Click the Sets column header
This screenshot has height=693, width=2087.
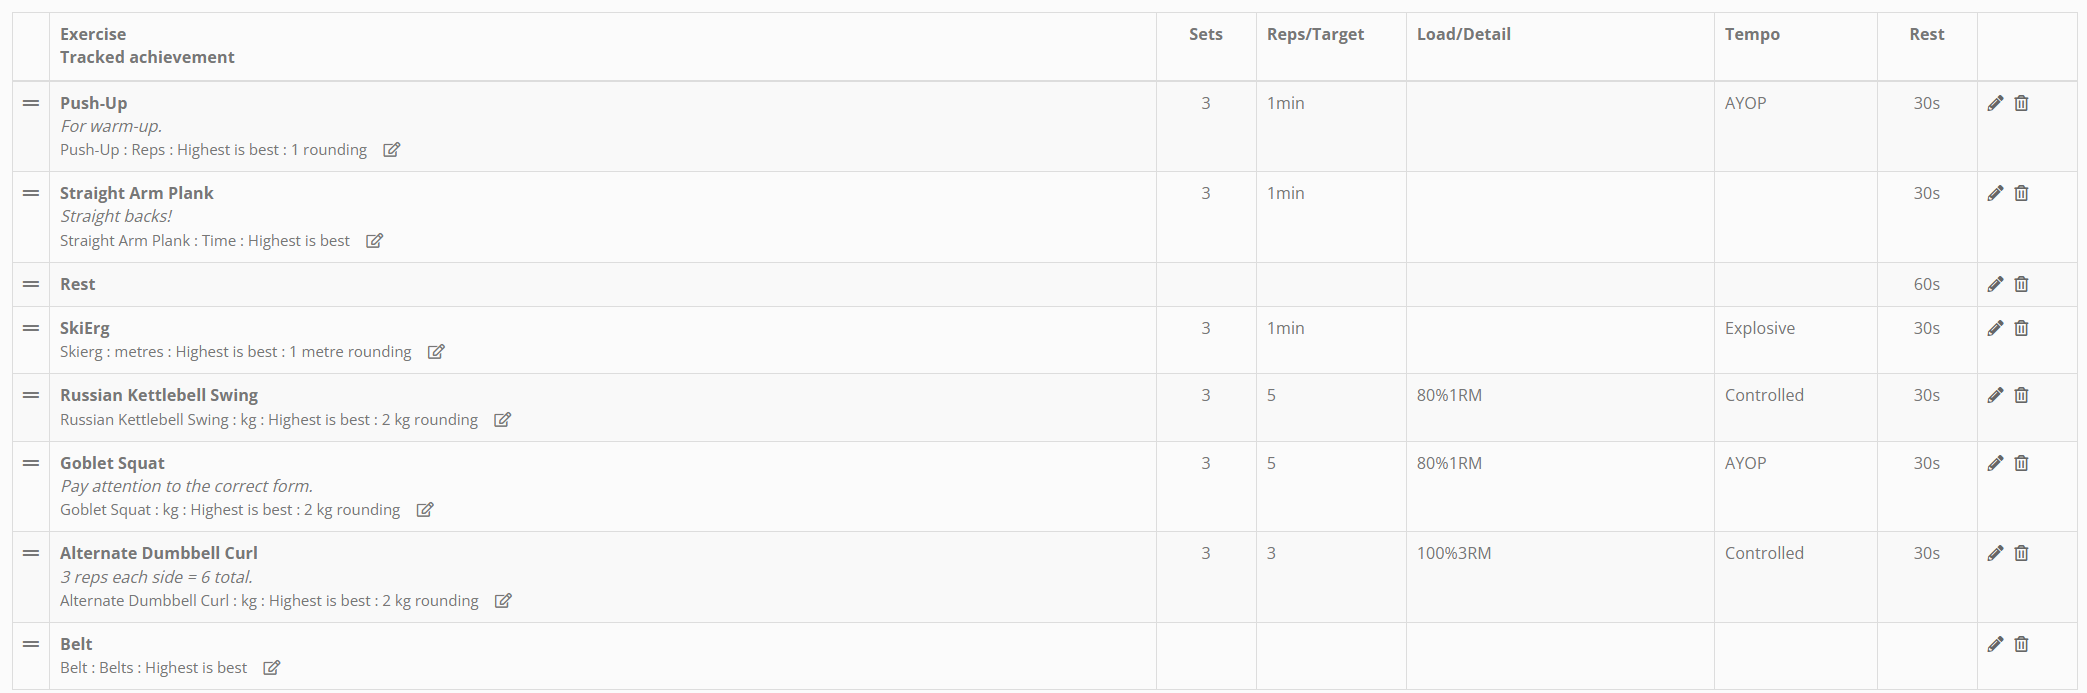point(1205,34)
